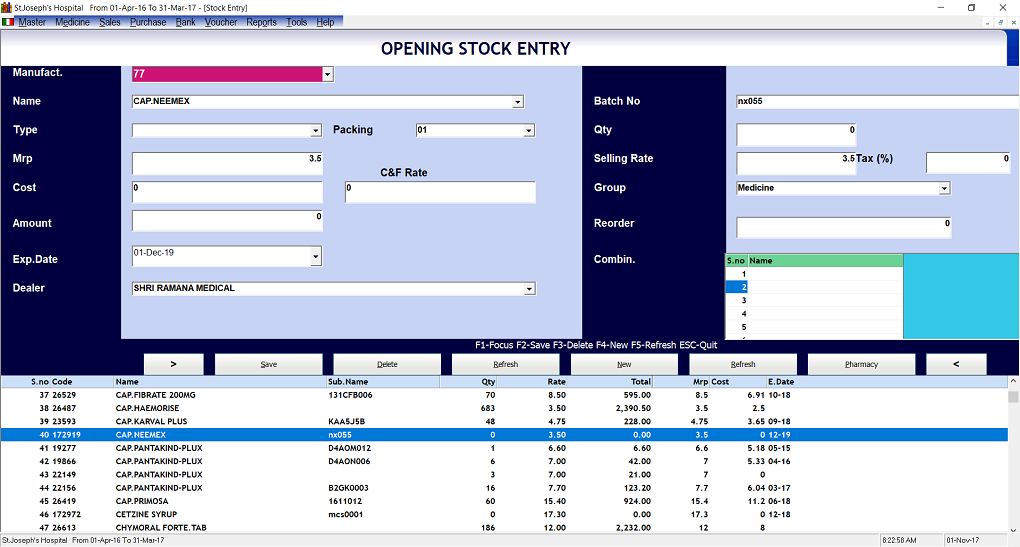Click the app icon in title bar
The image size is (1020, 547).
[x=7, y=7]
